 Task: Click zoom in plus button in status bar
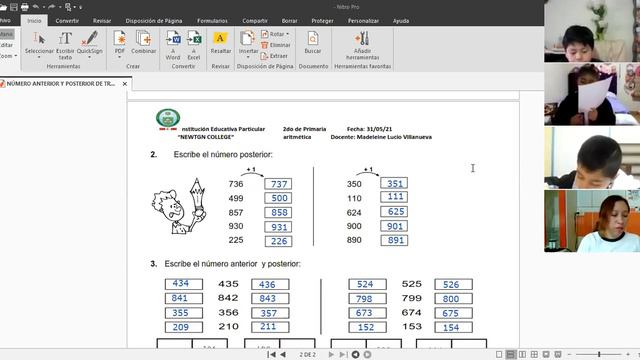click(628, 354)
